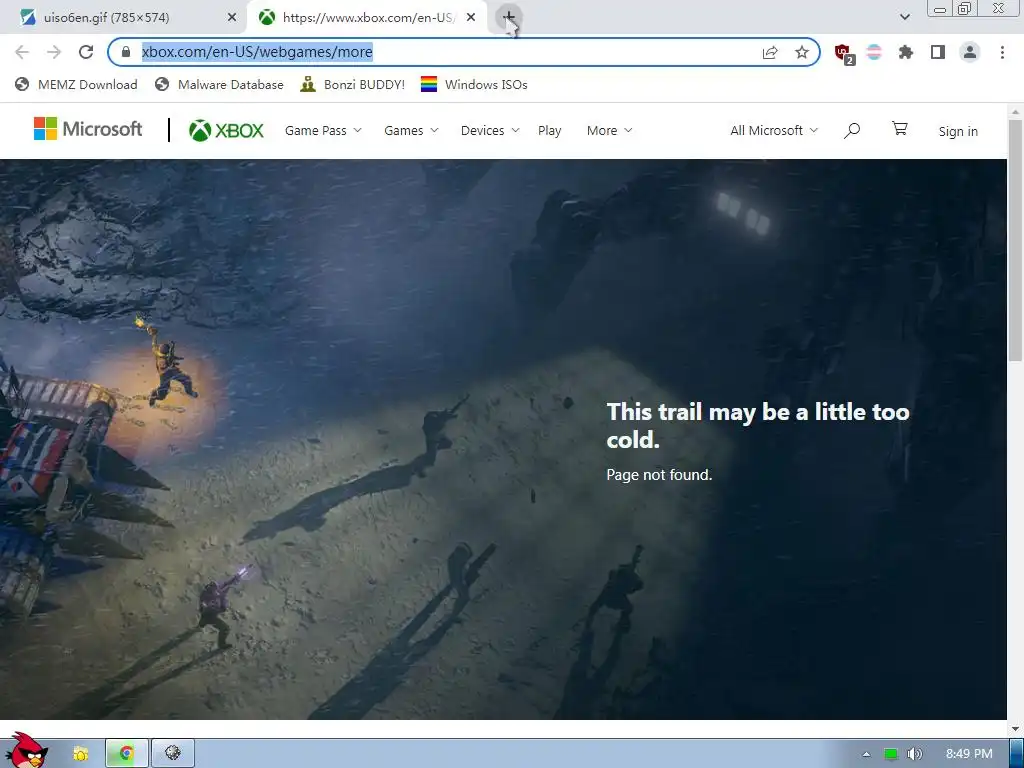The image size is (1024, 768).
Task: Open the Chrome three-dot menu
Action: pyautogui.click(x=1002, y=52)
